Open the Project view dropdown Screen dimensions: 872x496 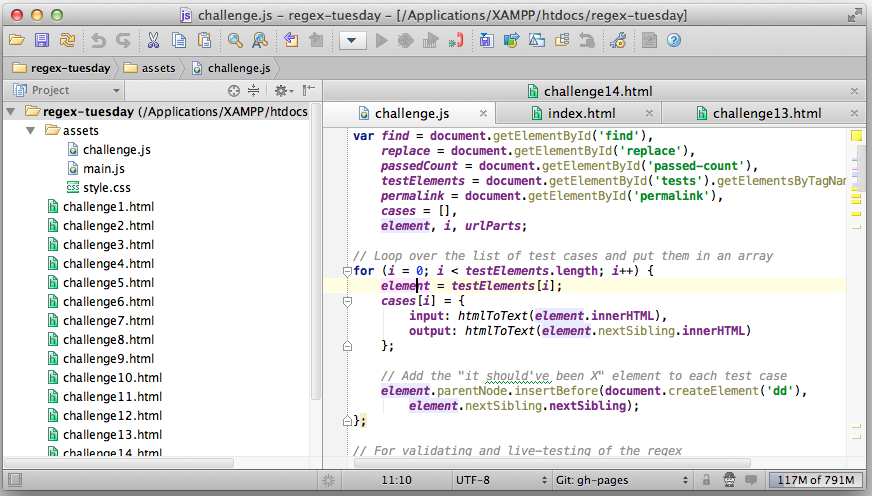(67, 90)
